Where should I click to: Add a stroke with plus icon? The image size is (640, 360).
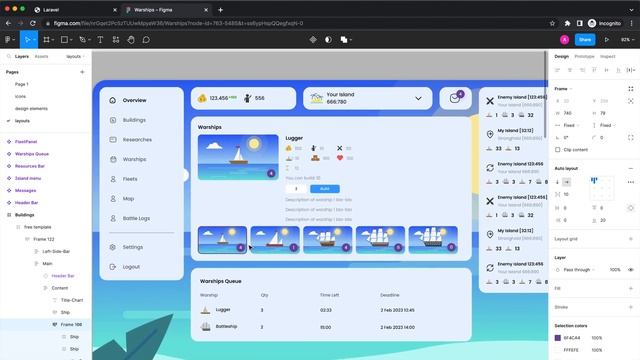pos(631,307)
